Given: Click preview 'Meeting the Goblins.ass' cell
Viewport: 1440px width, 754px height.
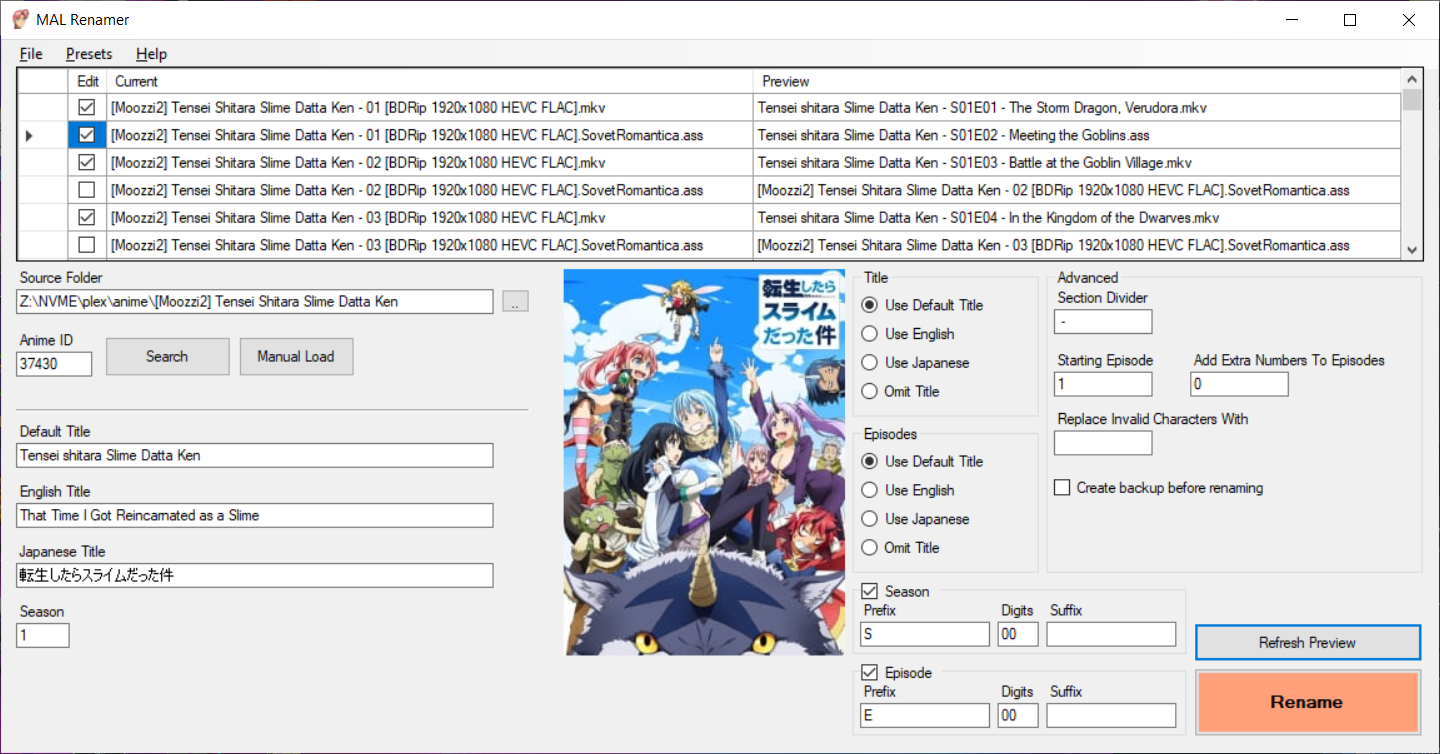Looking at the screenshot, I should 1077,135.
